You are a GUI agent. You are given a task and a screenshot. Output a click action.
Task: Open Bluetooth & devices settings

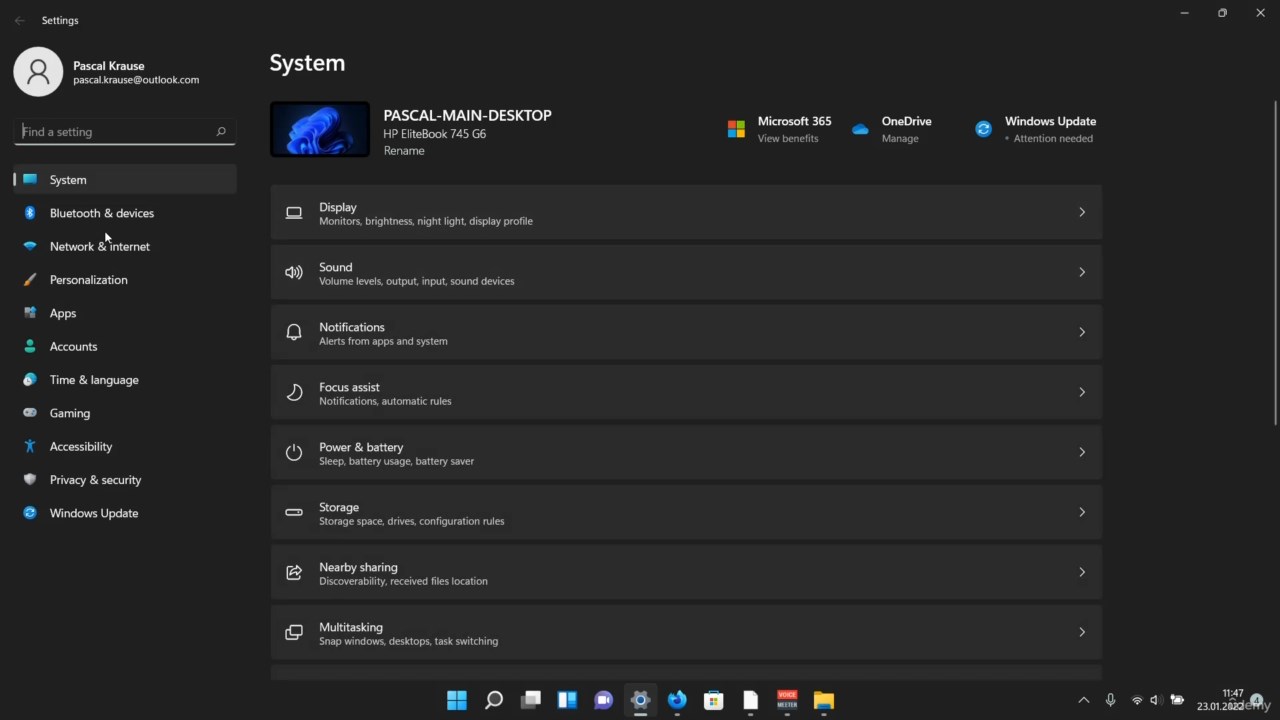point(101,213)
